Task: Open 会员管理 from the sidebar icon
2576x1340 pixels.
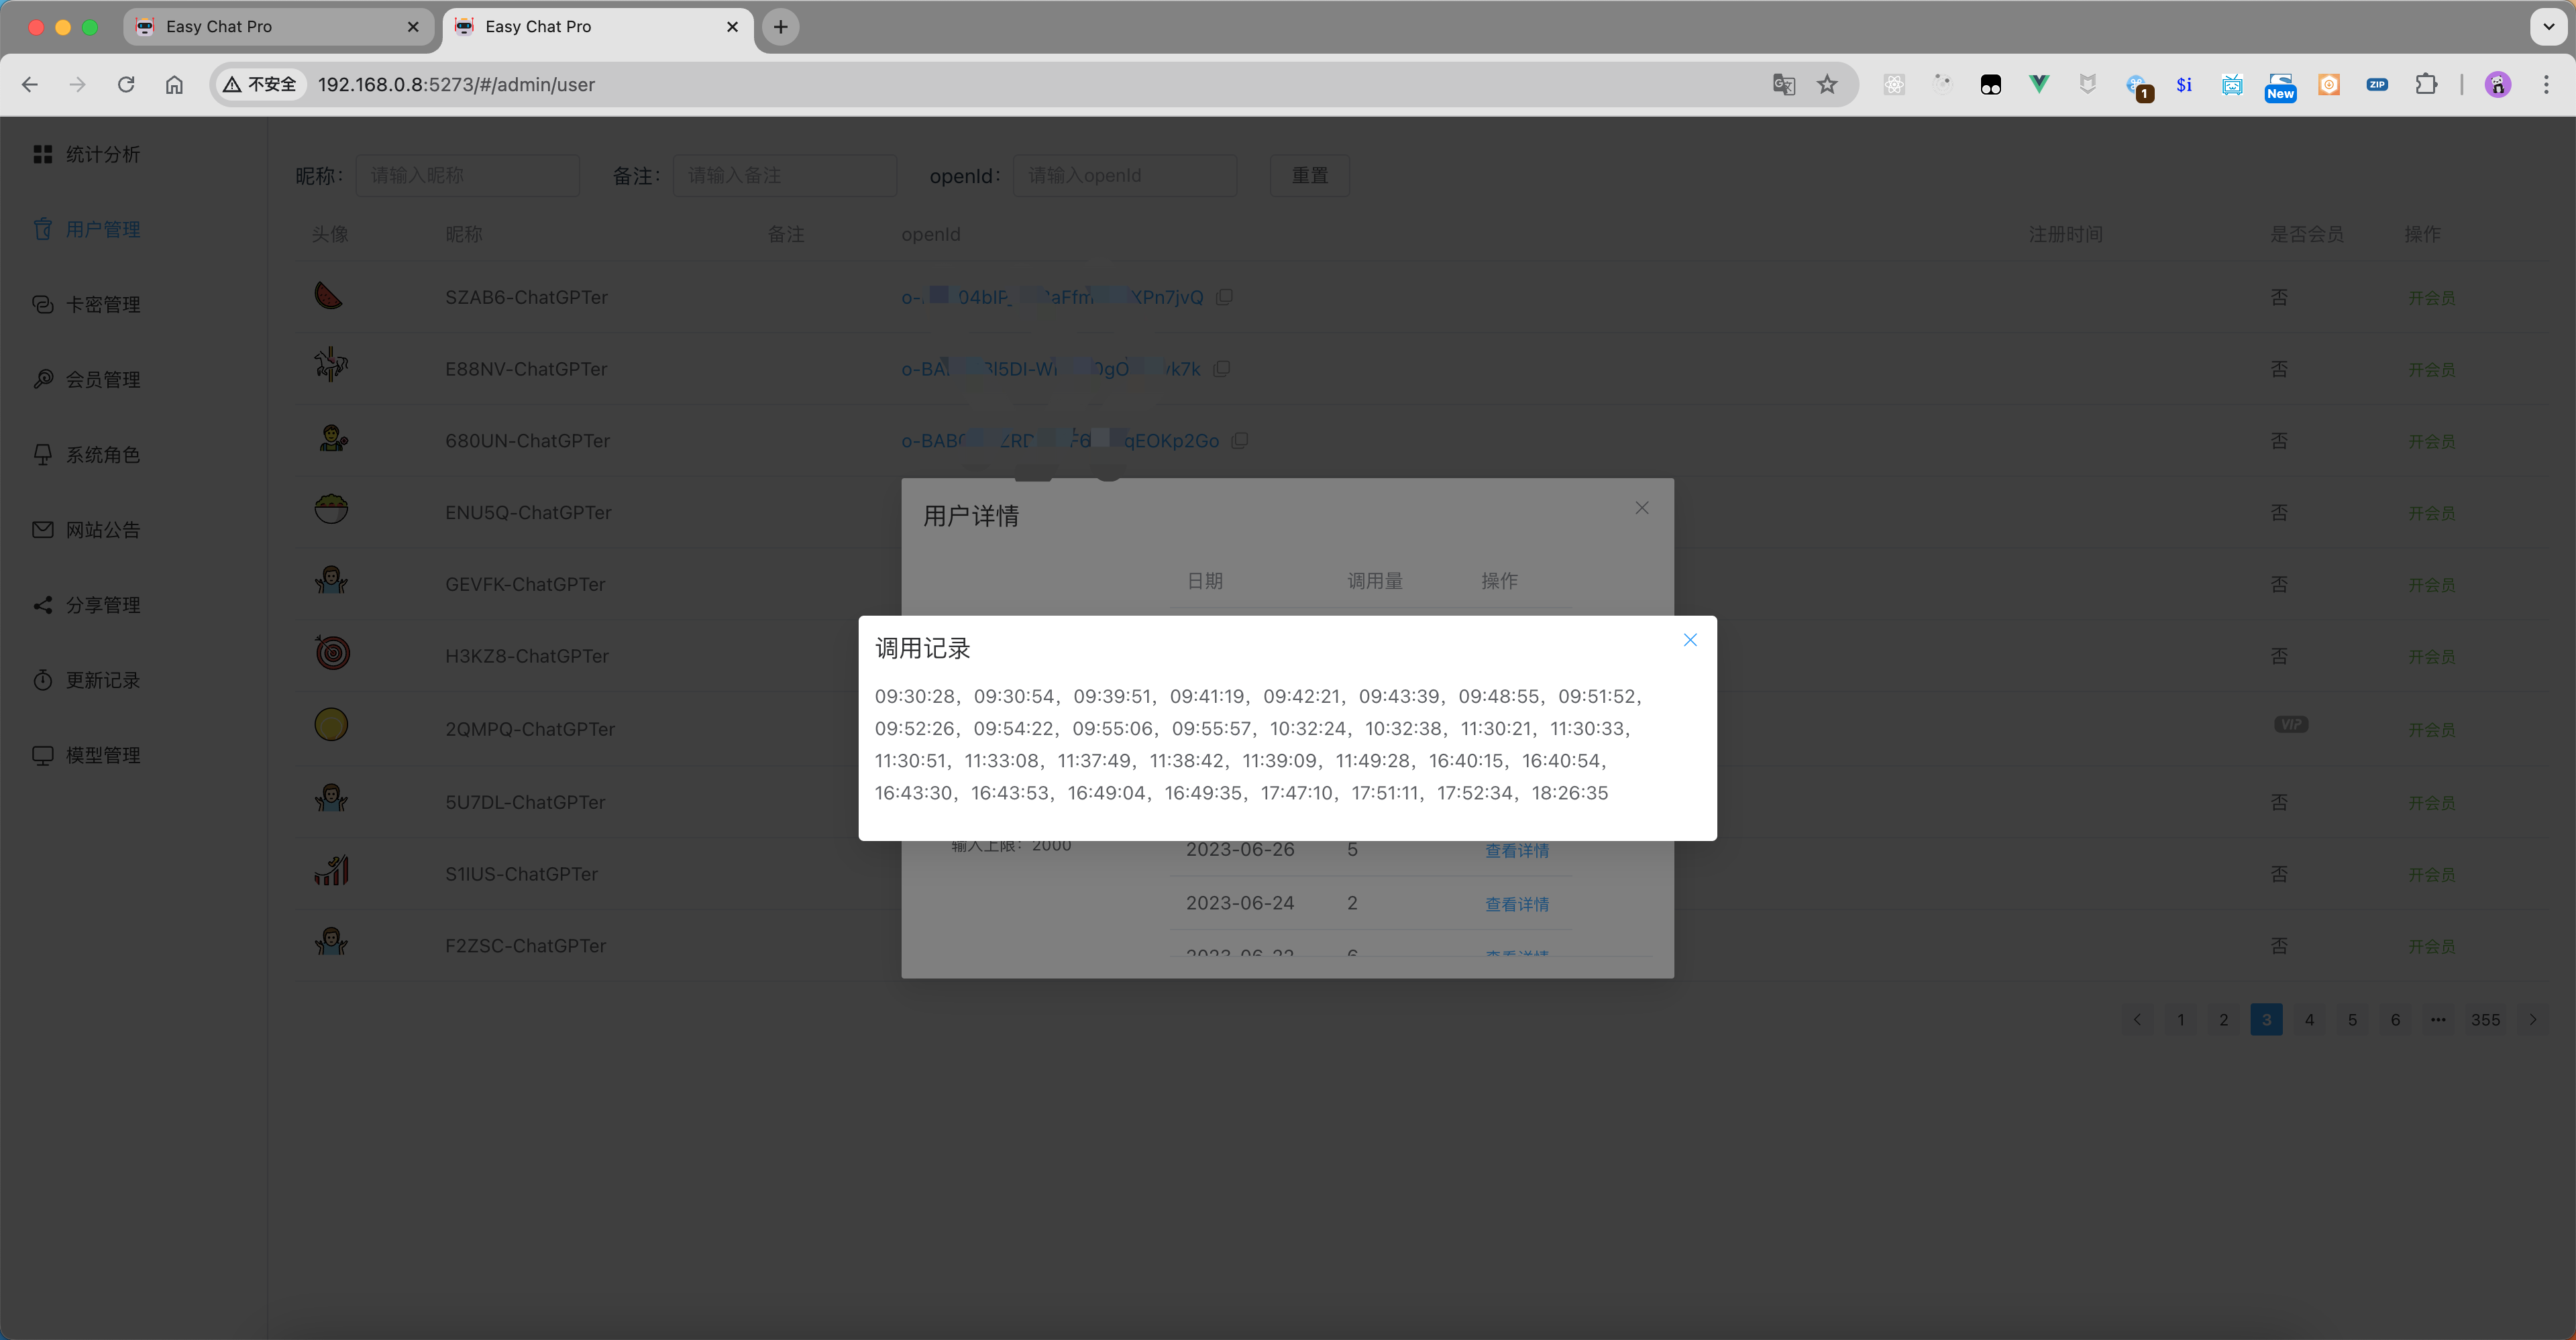Action: pos(43,379)
